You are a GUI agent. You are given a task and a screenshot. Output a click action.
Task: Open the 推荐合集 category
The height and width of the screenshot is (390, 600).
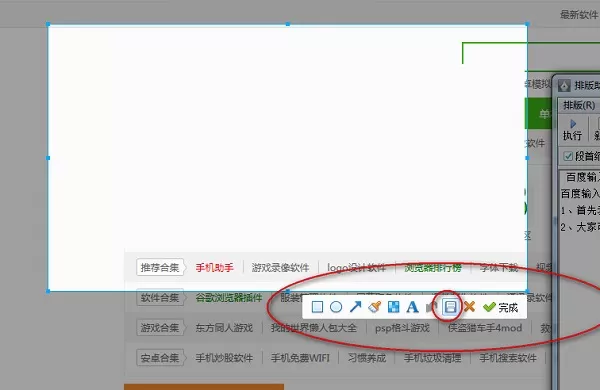point(160,268)
